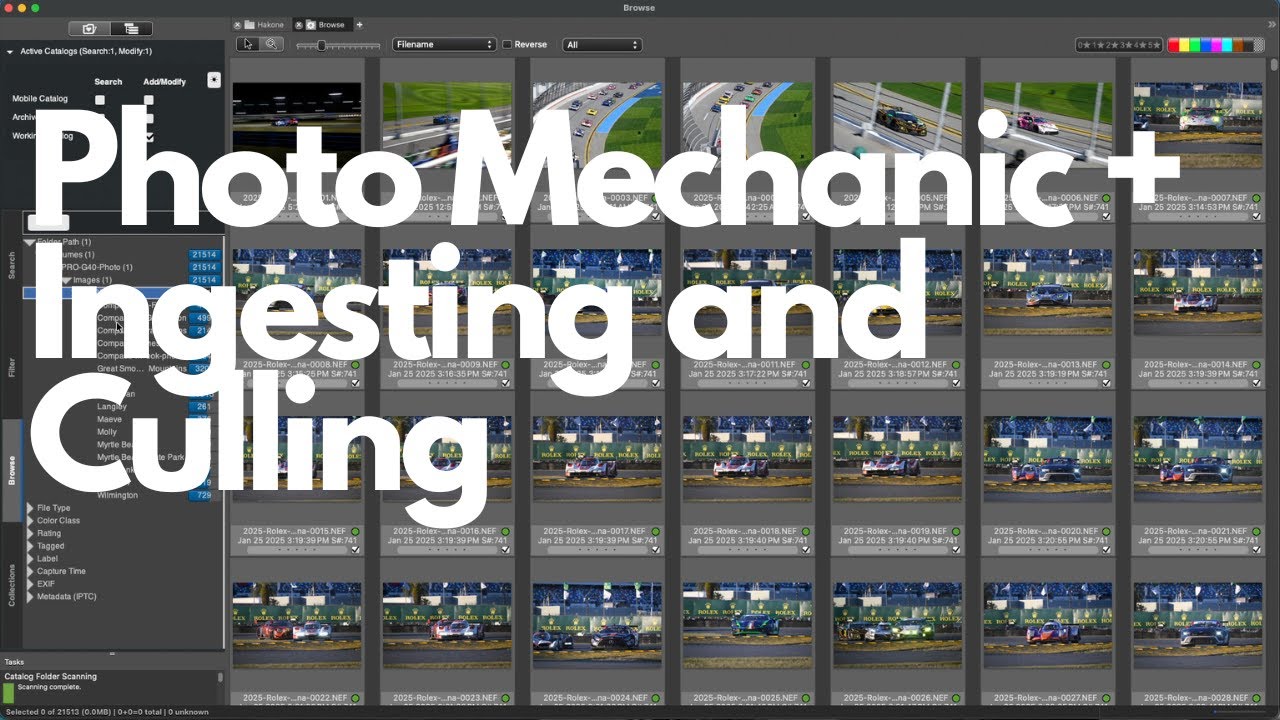Toggle tag checkbox on na-0021.NEF
Viewport: 1280px width, 720px height.
point(1257,549)
